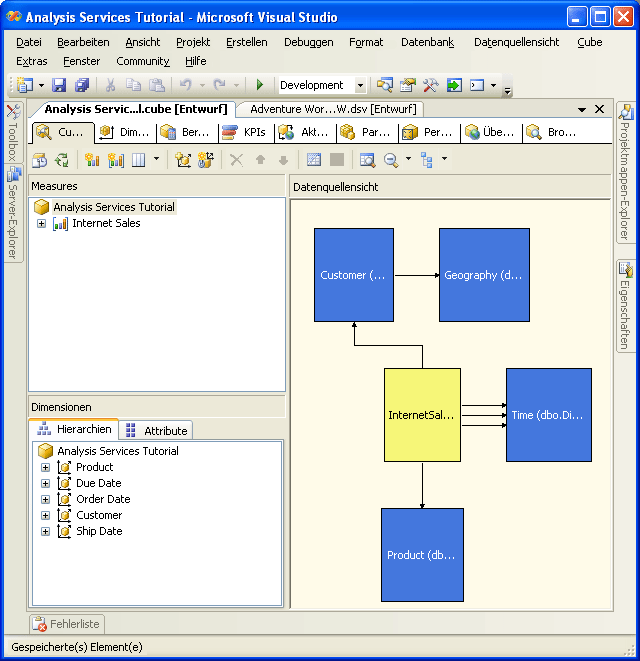Expand the Internet Sales measure group
Screen dimensions: 640x661
coord(42,224)
